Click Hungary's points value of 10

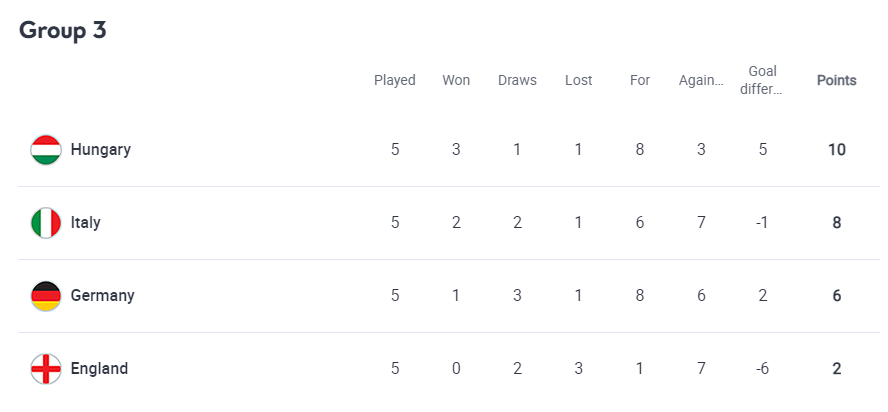point(837,150)
